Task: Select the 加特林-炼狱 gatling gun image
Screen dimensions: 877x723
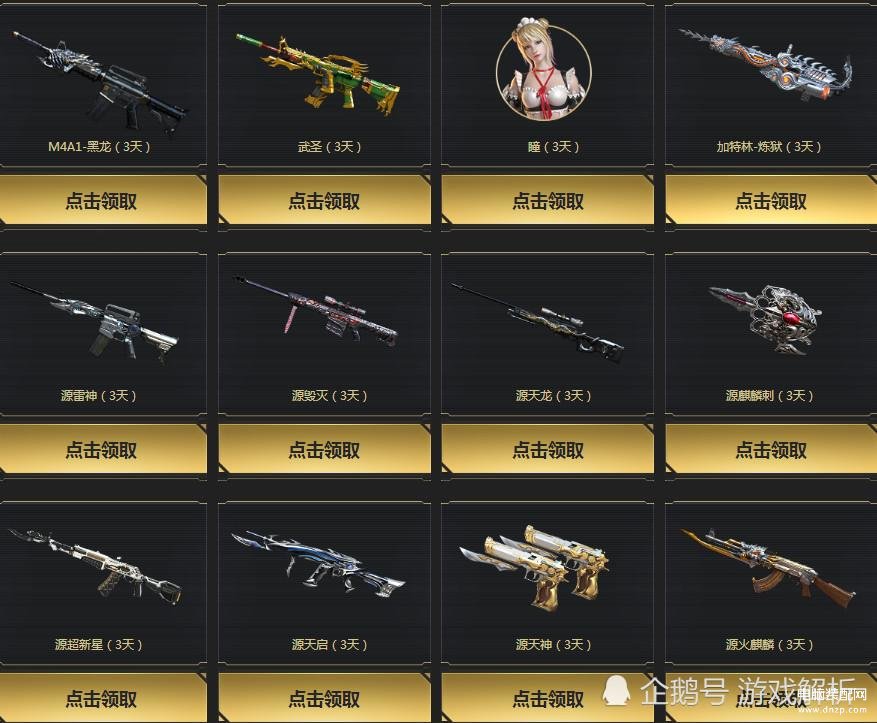Action: [766, 66]
